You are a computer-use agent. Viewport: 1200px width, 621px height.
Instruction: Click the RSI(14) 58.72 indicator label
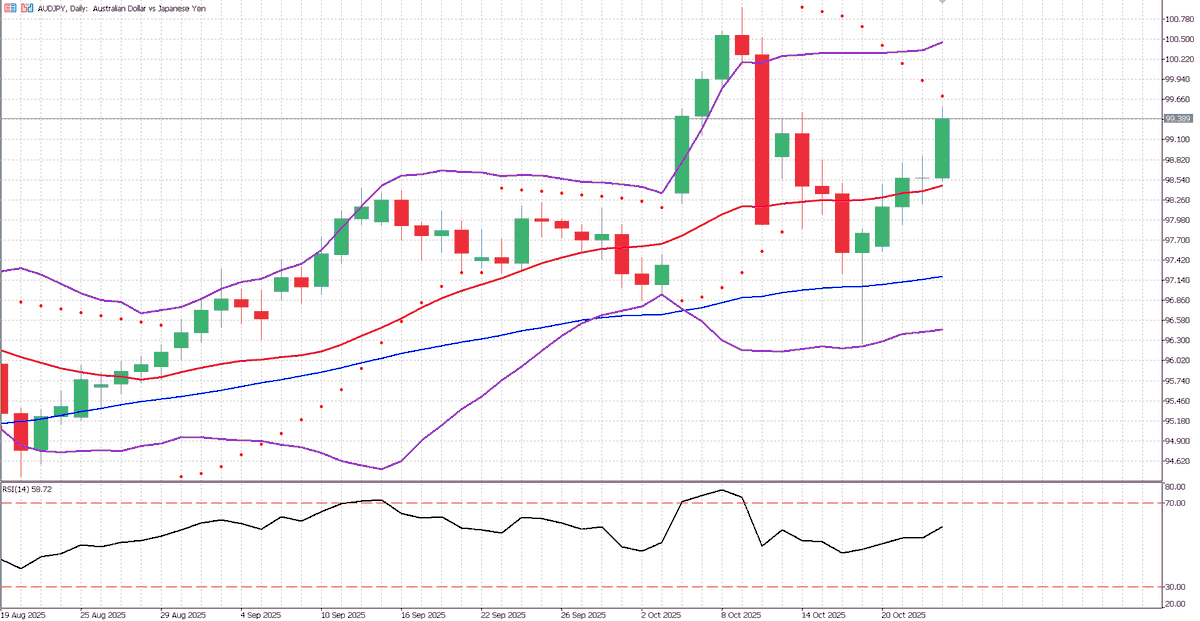click(x=27, y=489)
